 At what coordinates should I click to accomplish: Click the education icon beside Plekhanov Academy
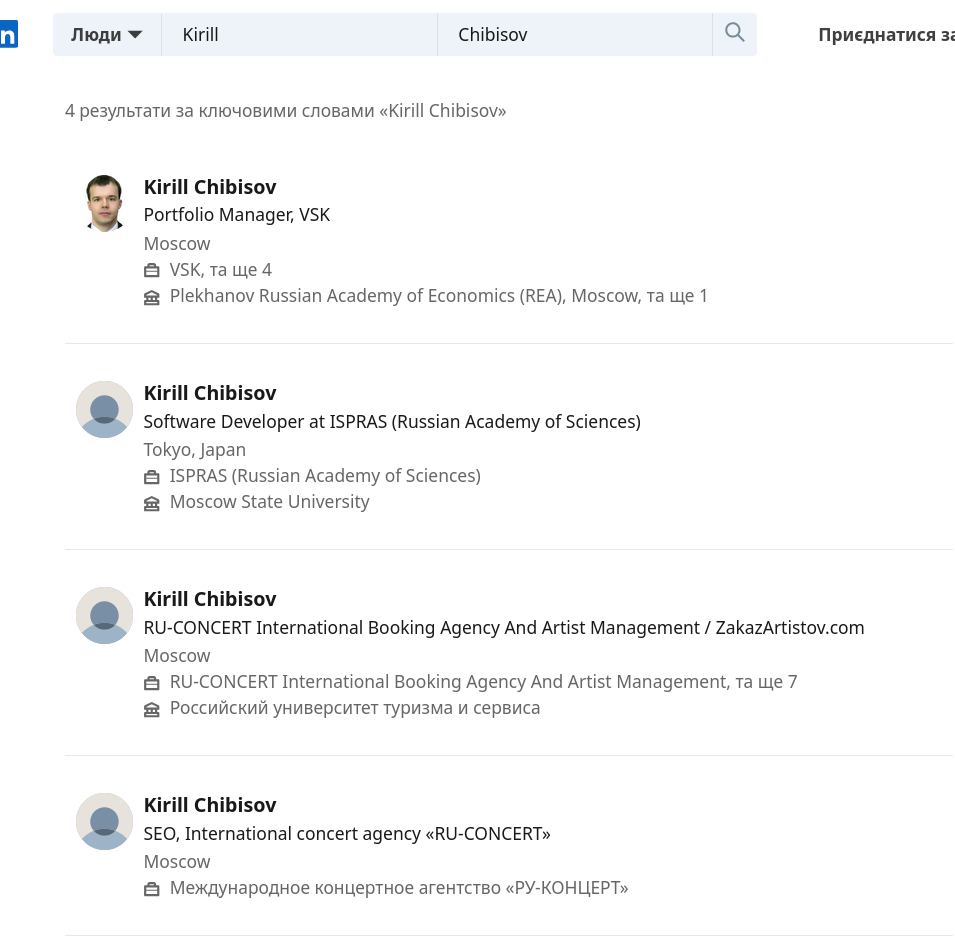tap(152, 297)
